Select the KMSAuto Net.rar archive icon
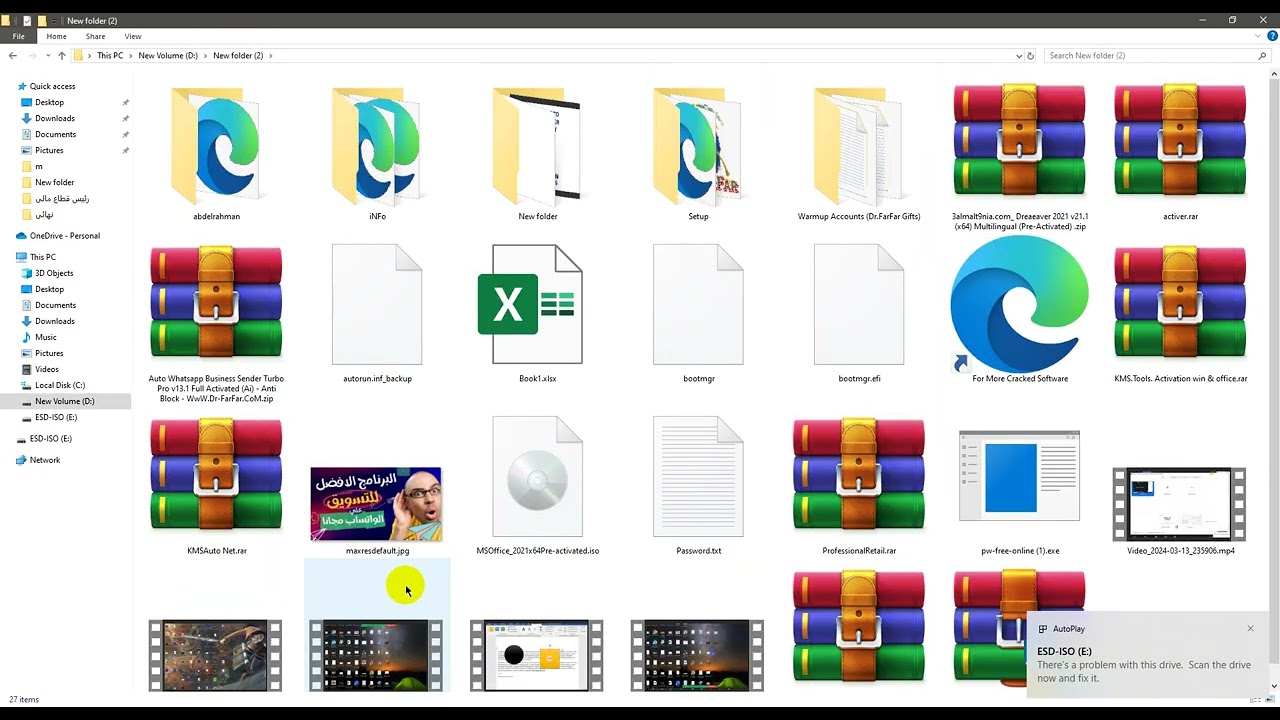Viewport: 1280px width, 720px height. tap(216, 475)
